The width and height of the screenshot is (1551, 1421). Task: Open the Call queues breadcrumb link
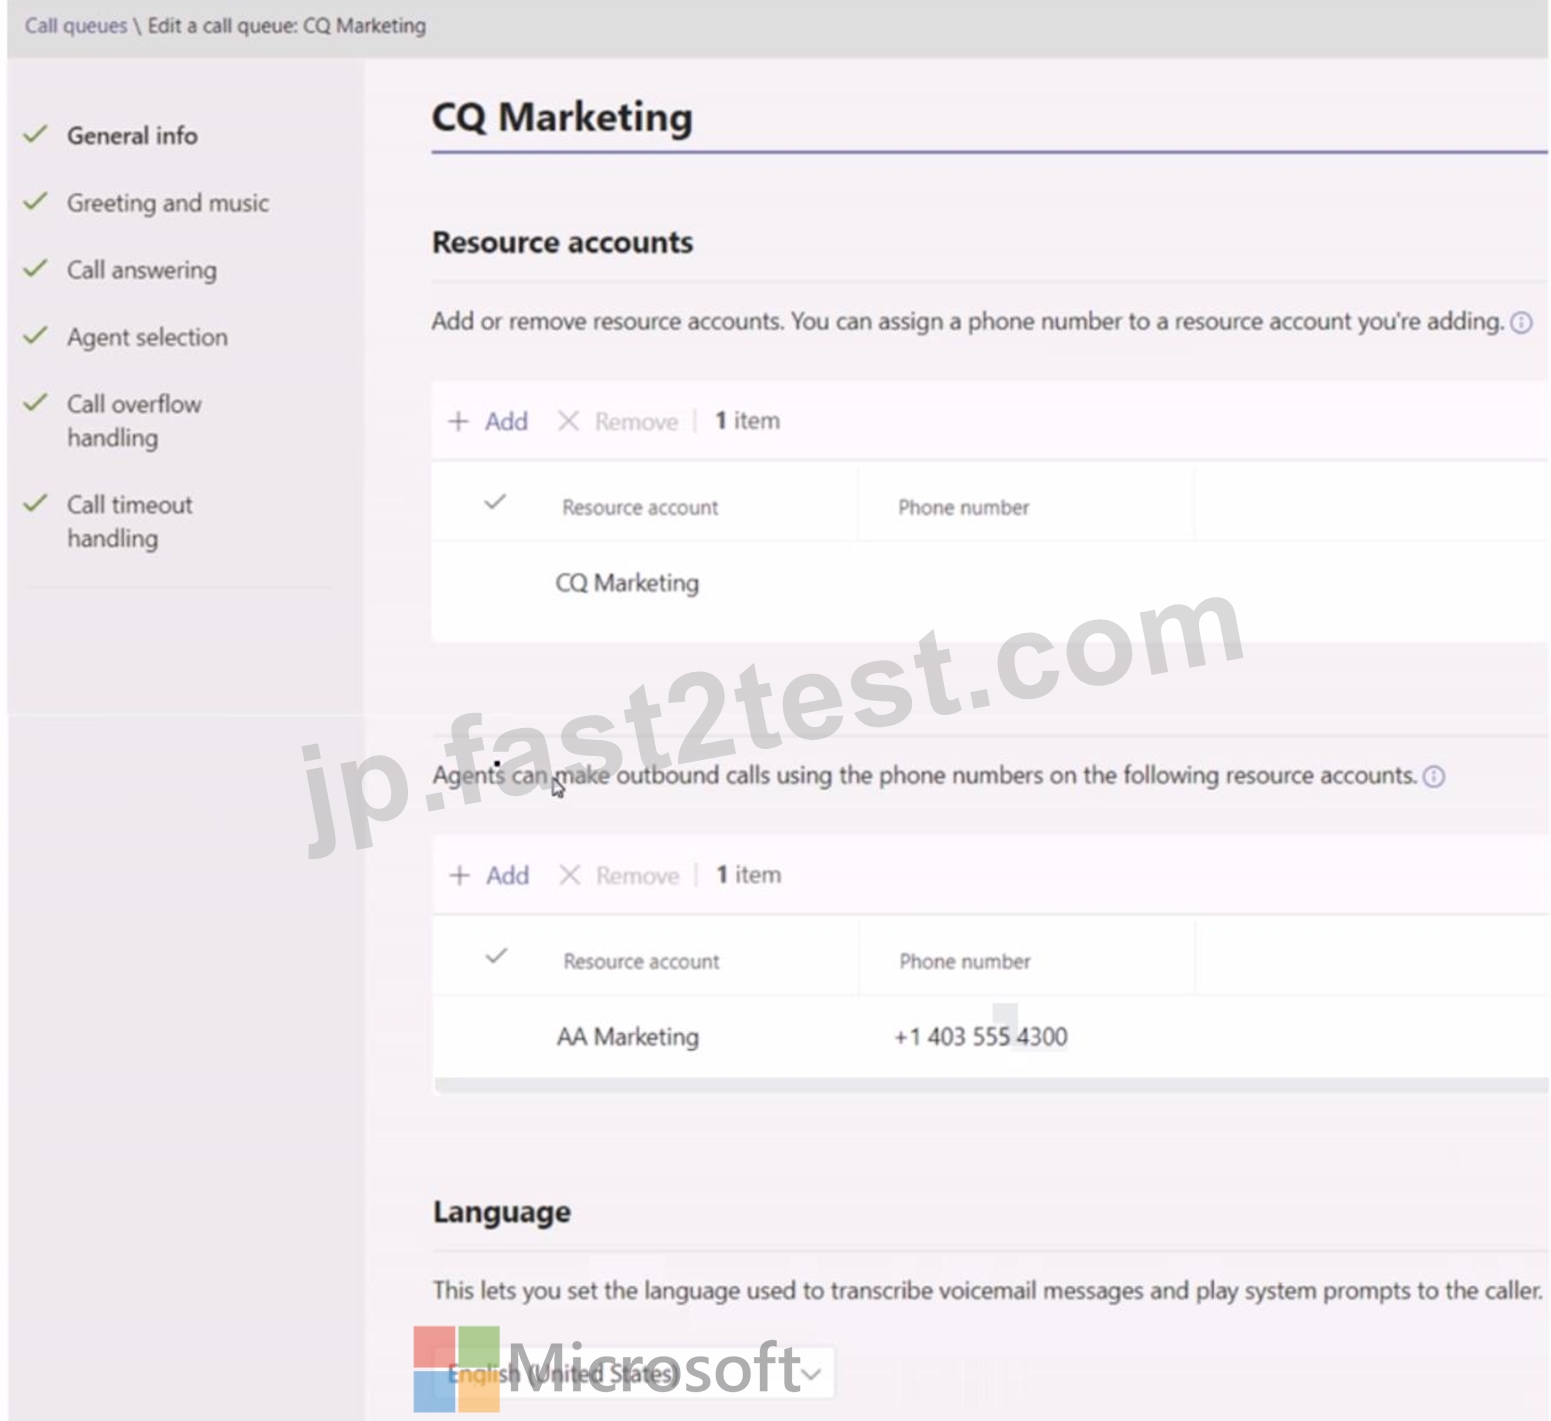pyautogui.click(x=76, y=26)
